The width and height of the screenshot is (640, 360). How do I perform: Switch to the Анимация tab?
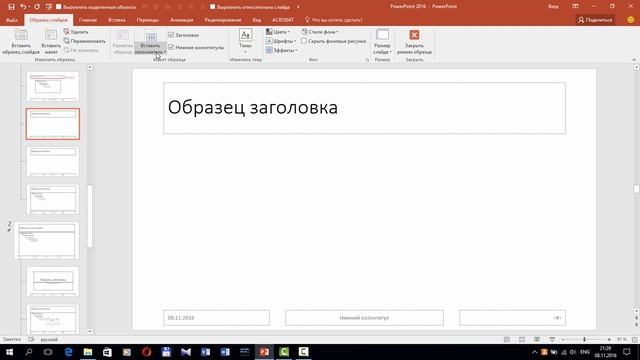[182, 20]
